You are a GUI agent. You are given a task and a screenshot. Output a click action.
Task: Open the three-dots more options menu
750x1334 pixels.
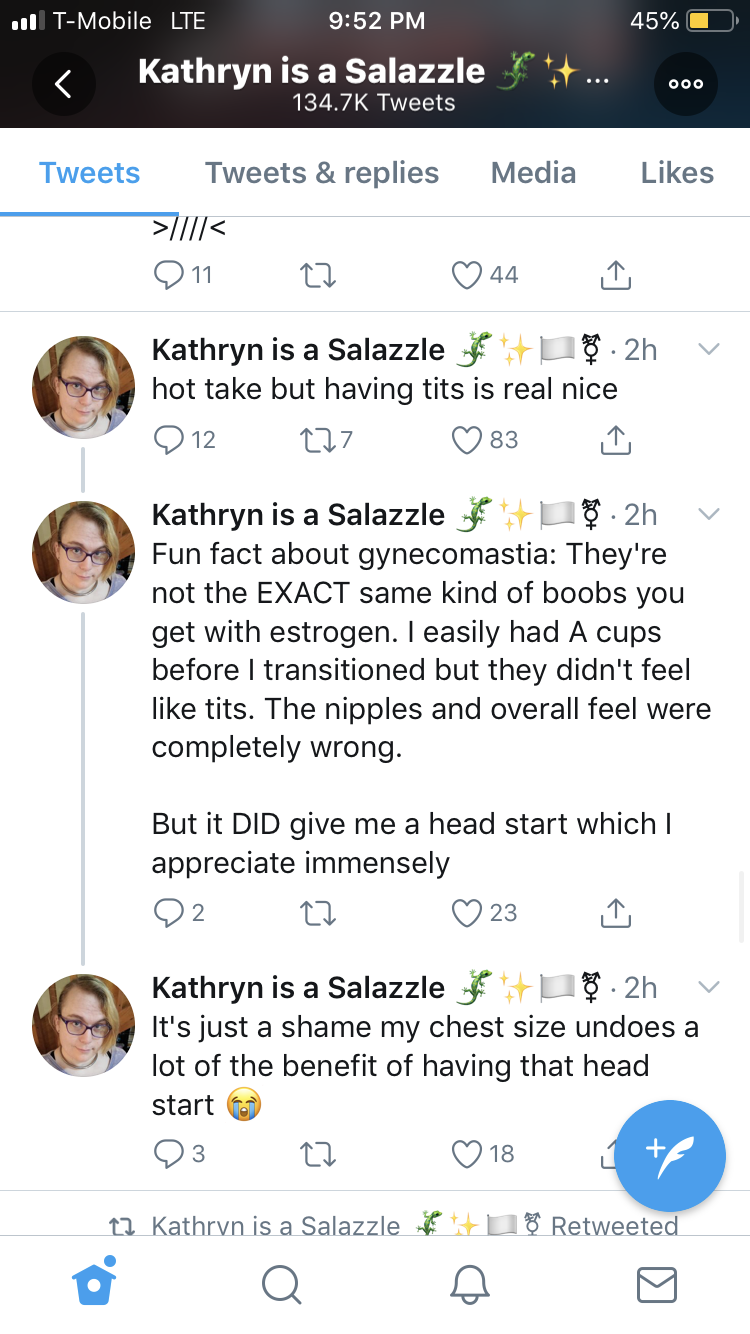[686, 84]
